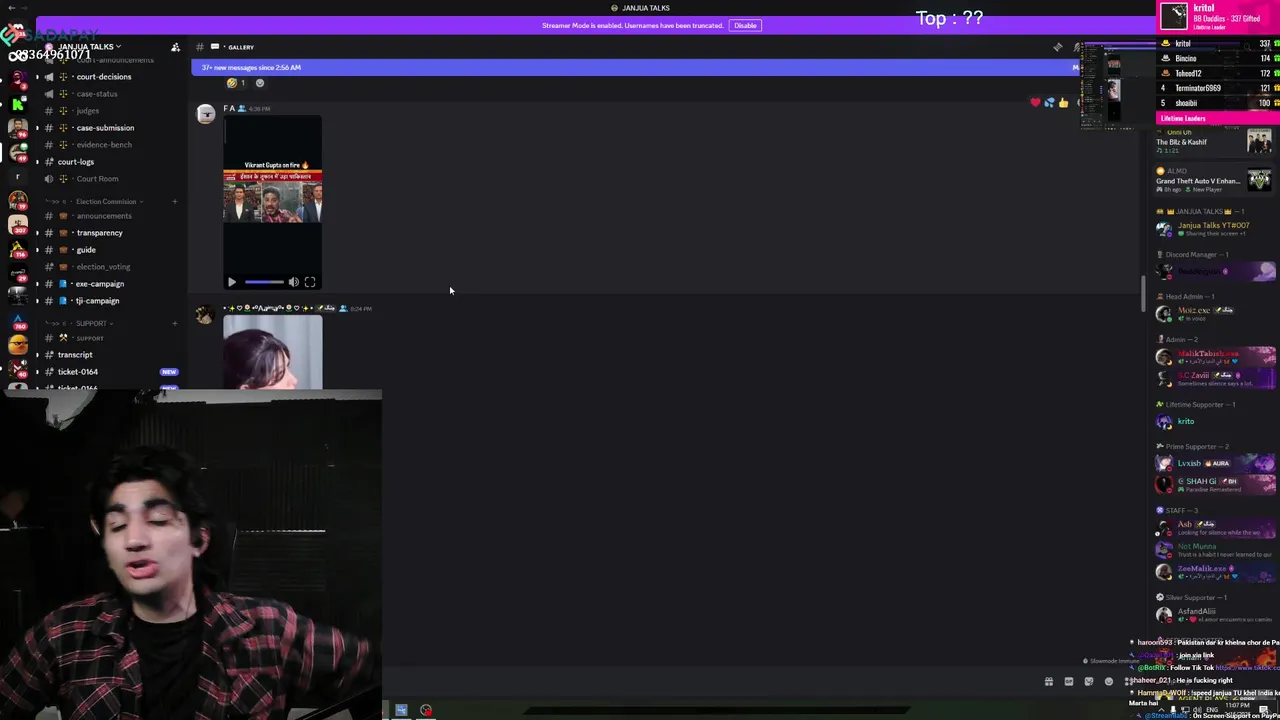
Task: Open Grand Theft Auto V activity card
Action: 1213,180
